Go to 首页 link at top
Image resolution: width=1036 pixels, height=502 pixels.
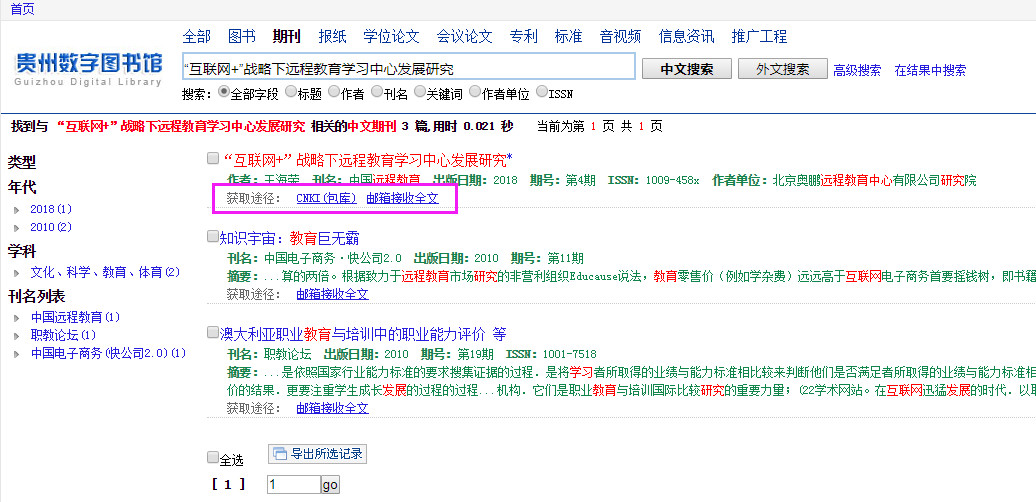pos(22,9)
